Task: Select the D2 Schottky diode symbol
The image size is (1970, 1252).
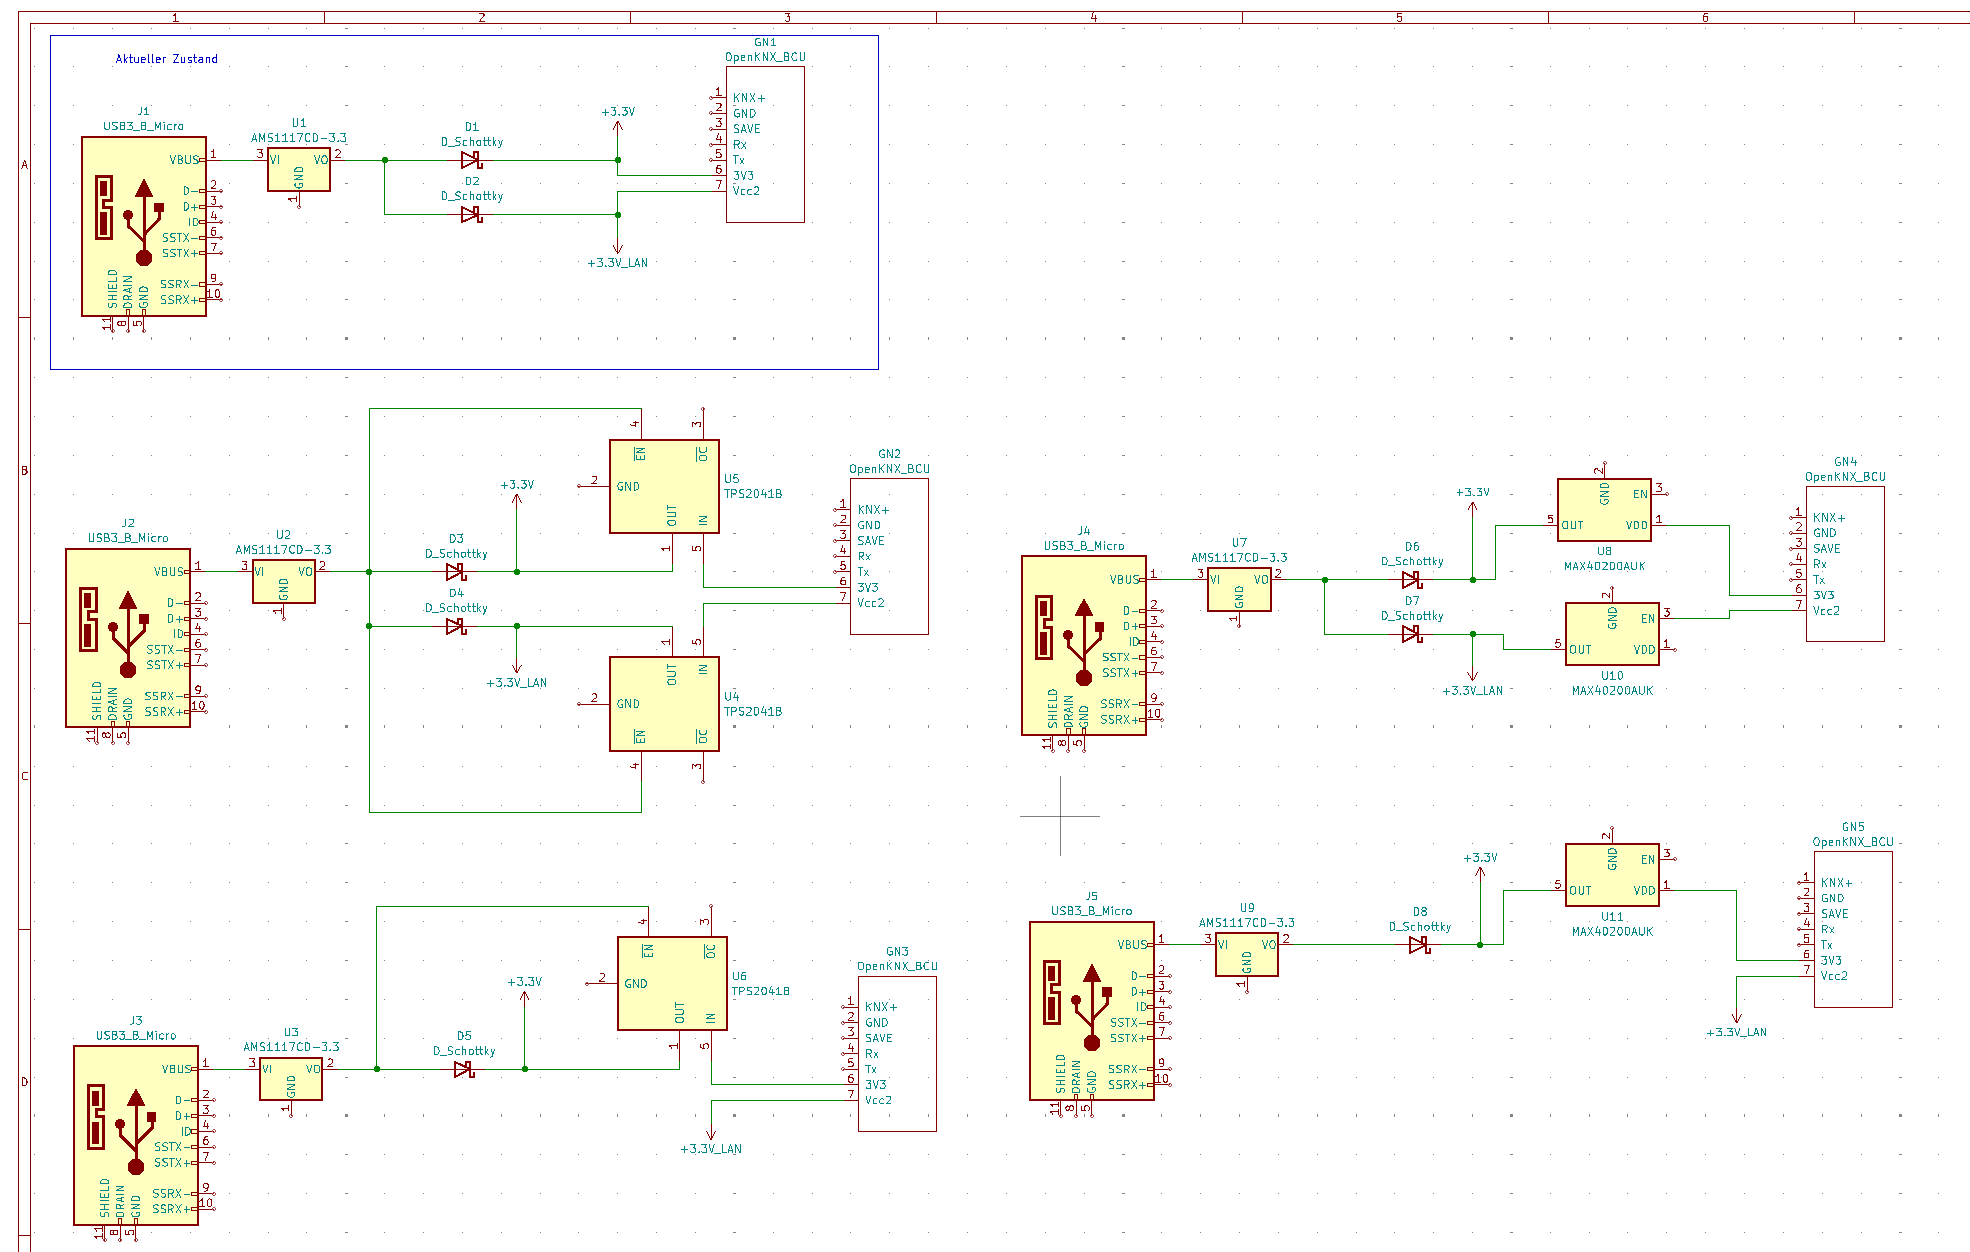Action: coord(471,214)
